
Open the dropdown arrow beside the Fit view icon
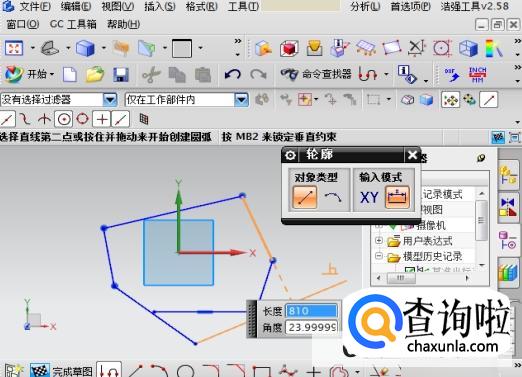(33, 48)
